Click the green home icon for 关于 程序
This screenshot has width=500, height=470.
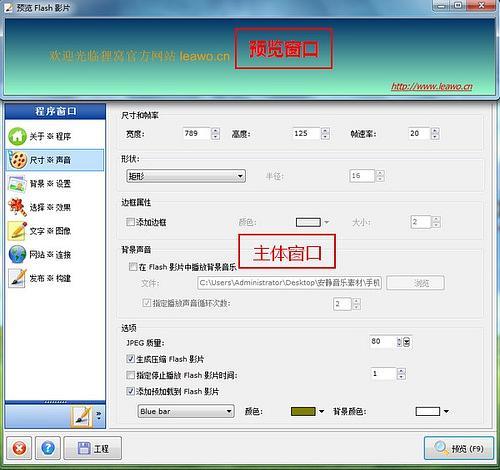[17, 136]
